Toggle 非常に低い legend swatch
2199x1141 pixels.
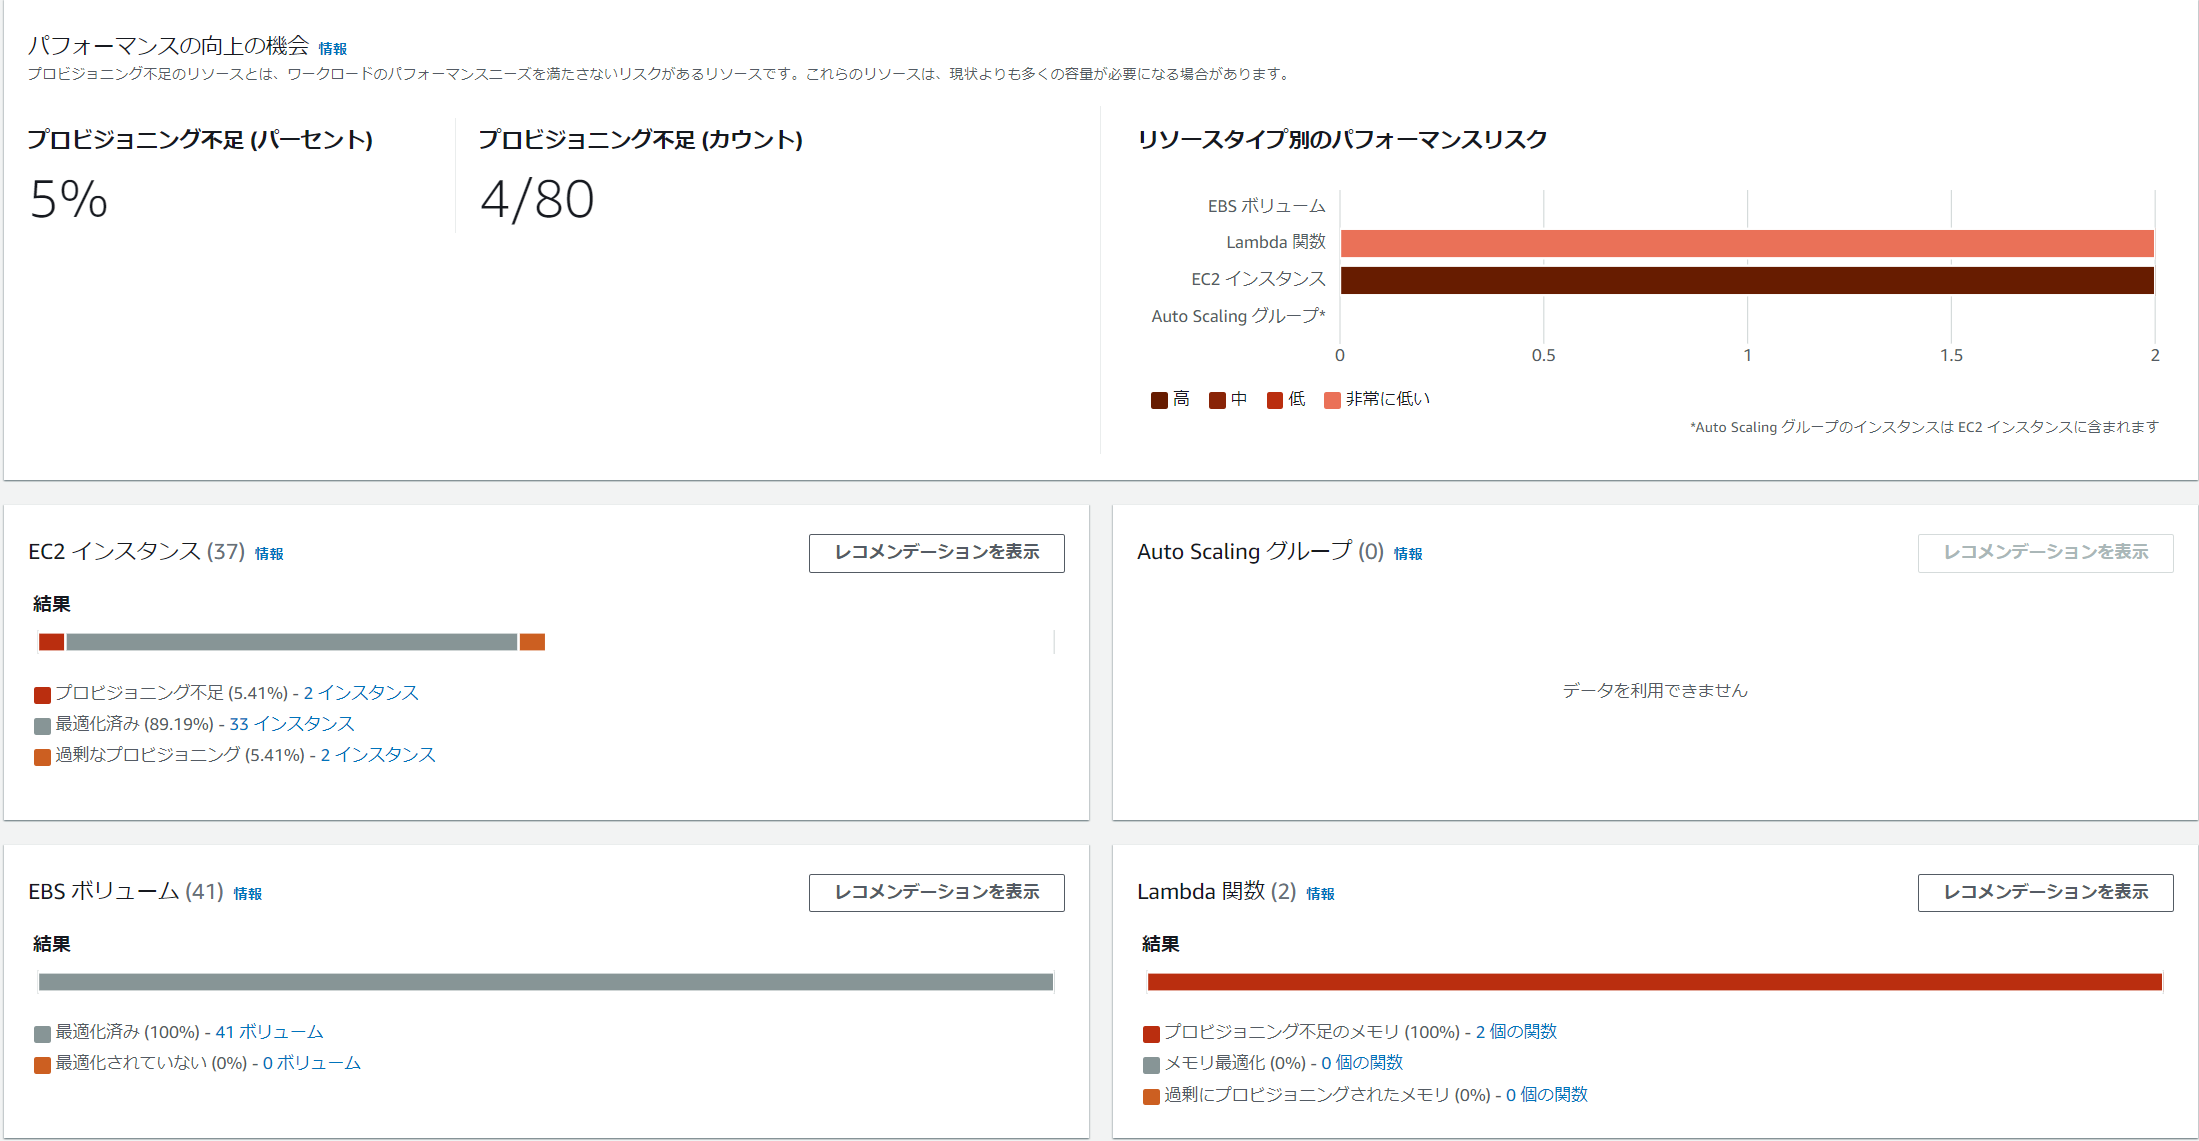pos(1332,400)
